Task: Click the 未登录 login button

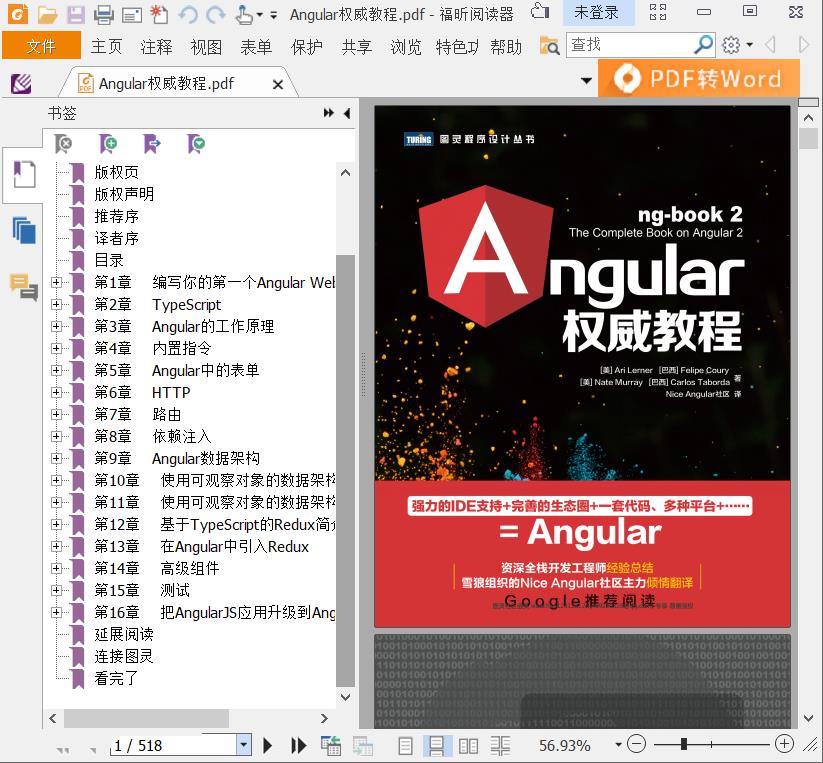Action: [597, 13]
